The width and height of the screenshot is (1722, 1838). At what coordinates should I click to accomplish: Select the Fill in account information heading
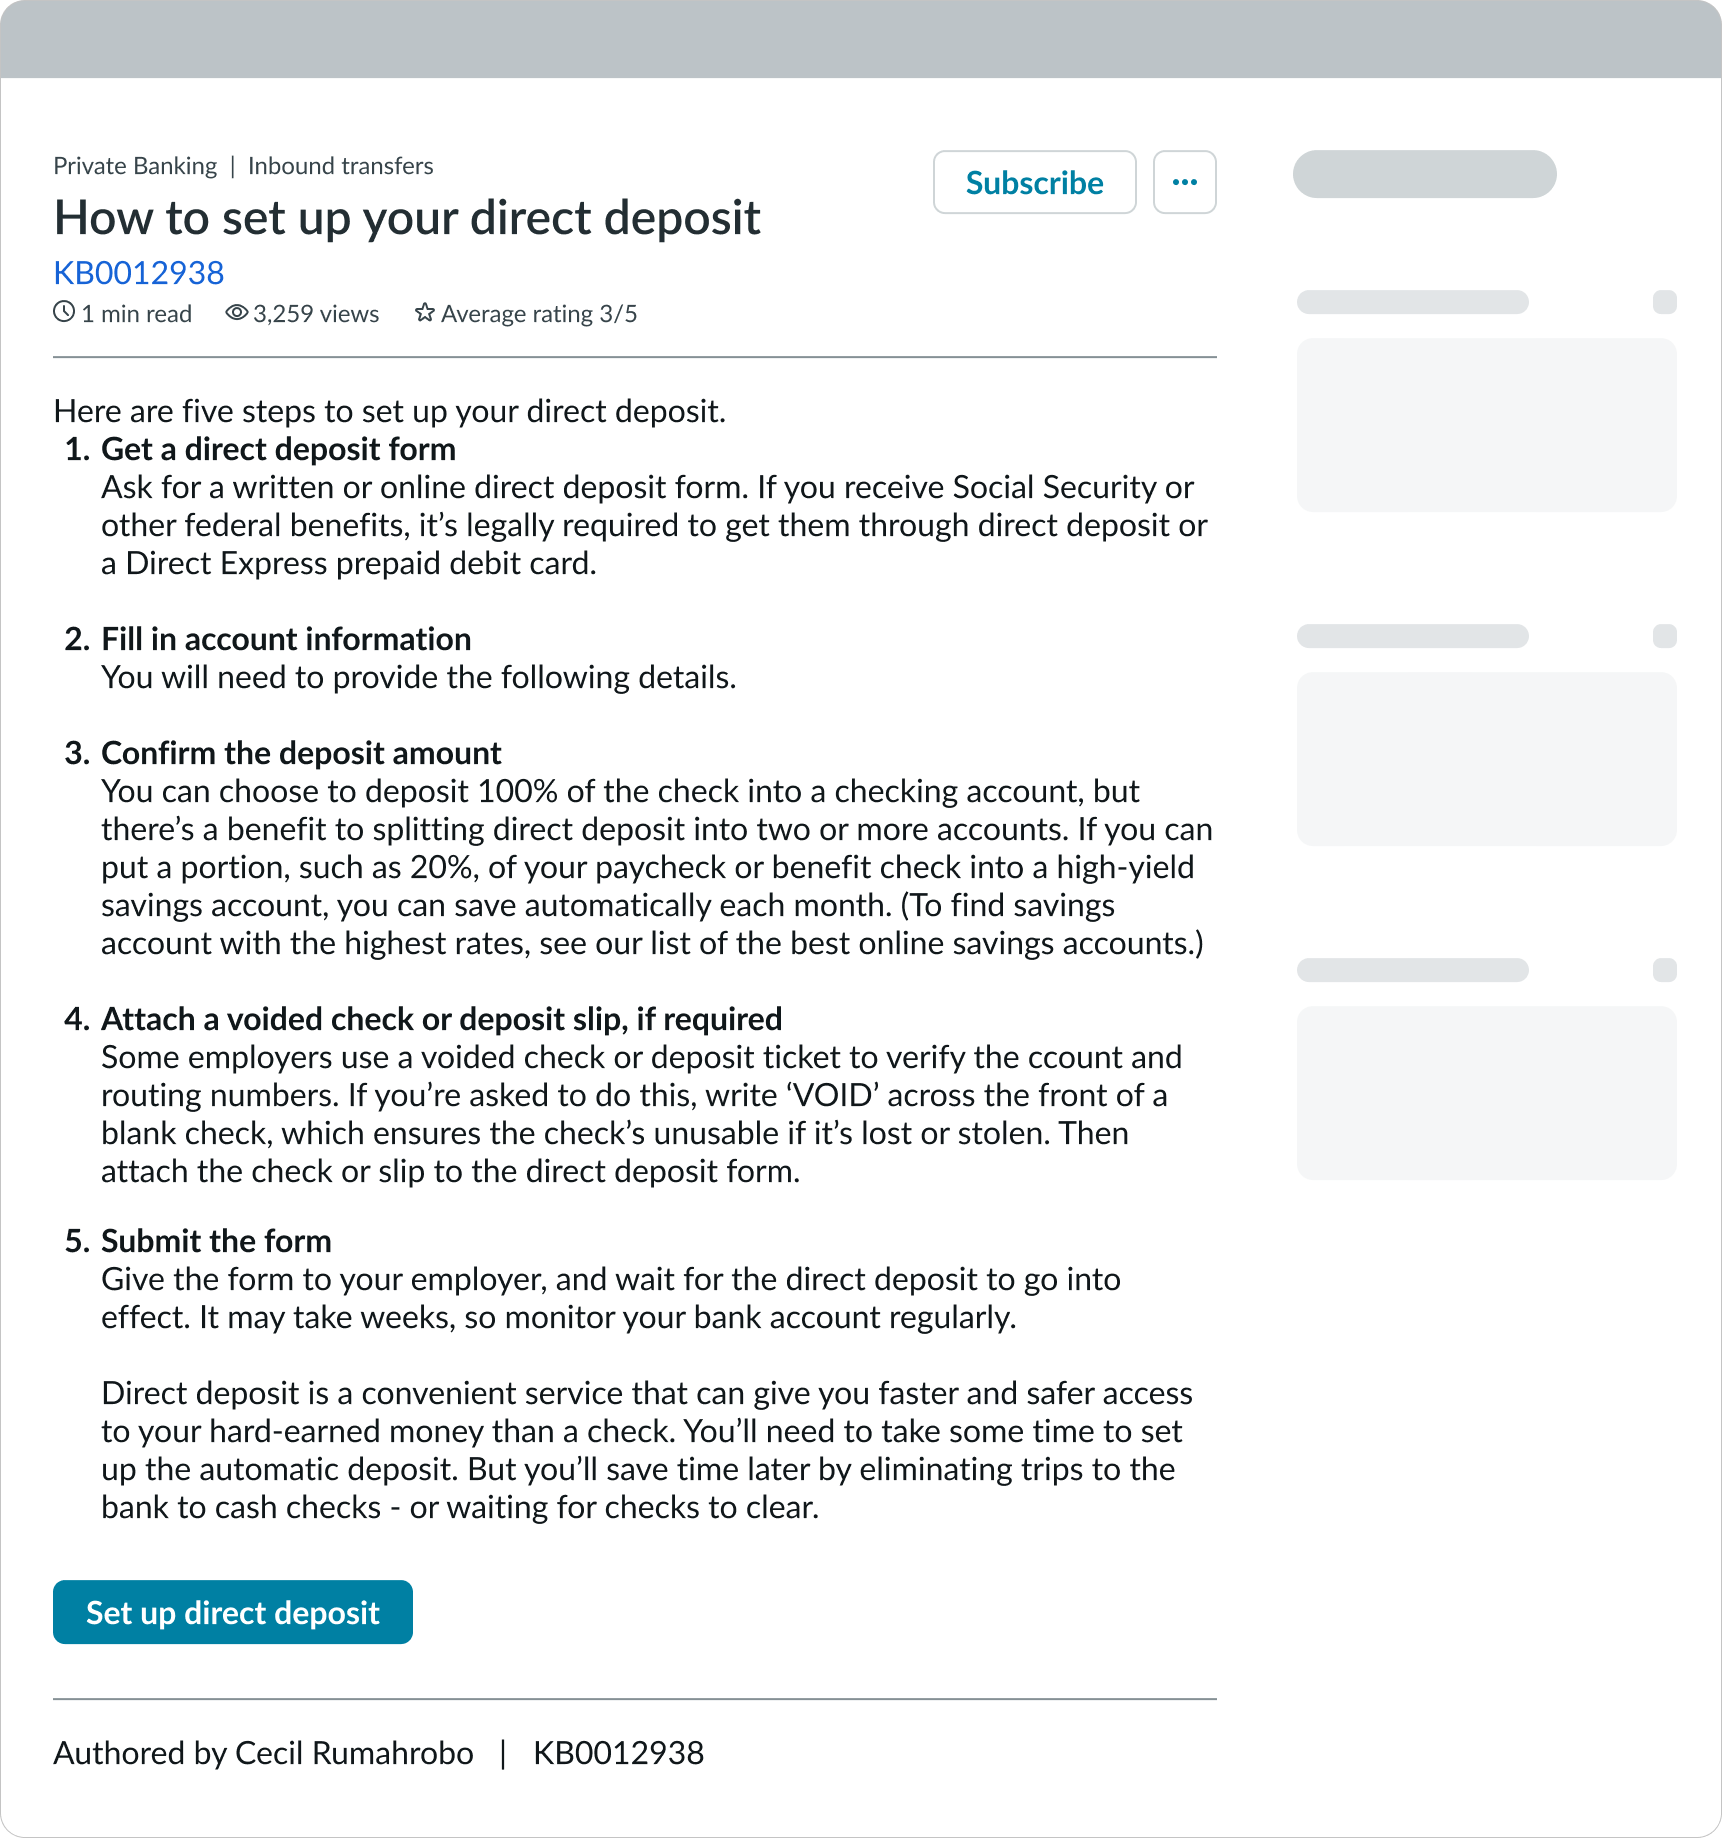click(286, 639)
